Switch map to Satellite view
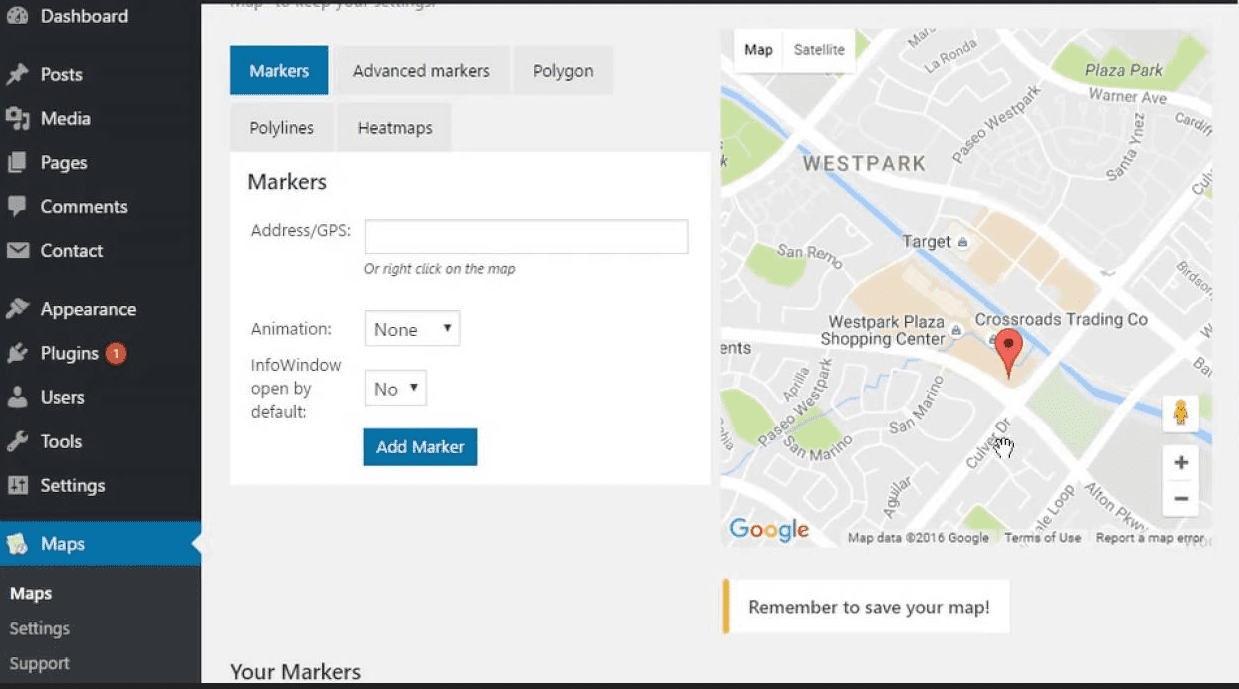This screenshot has width=1239, height=689. [x=818, y=50]
